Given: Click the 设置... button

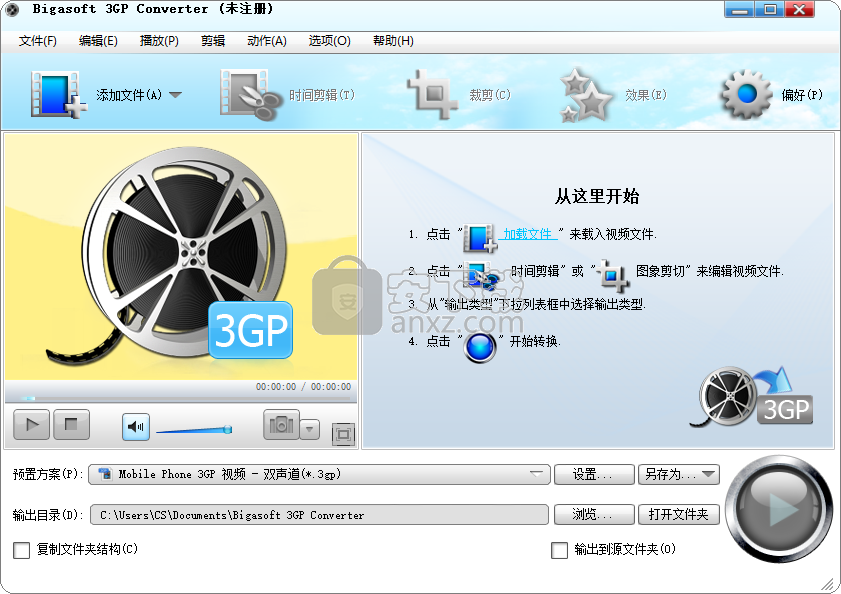Looking at the screenshot, I should (x=594, y=474).
